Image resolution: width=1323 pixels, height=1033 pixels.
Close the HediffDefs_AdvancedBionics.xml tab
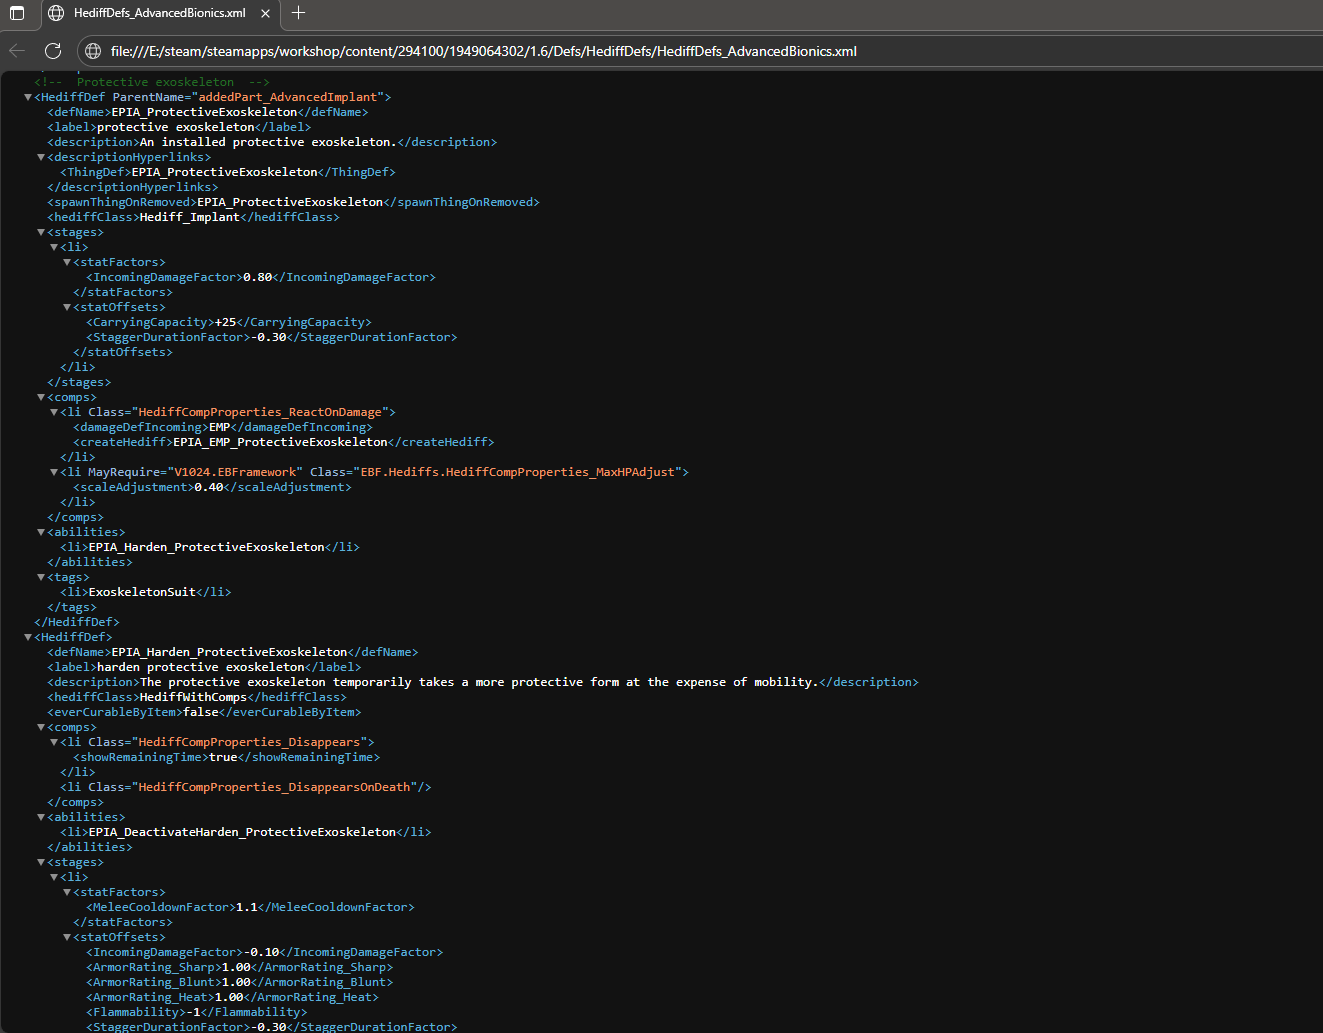point(265,13)
